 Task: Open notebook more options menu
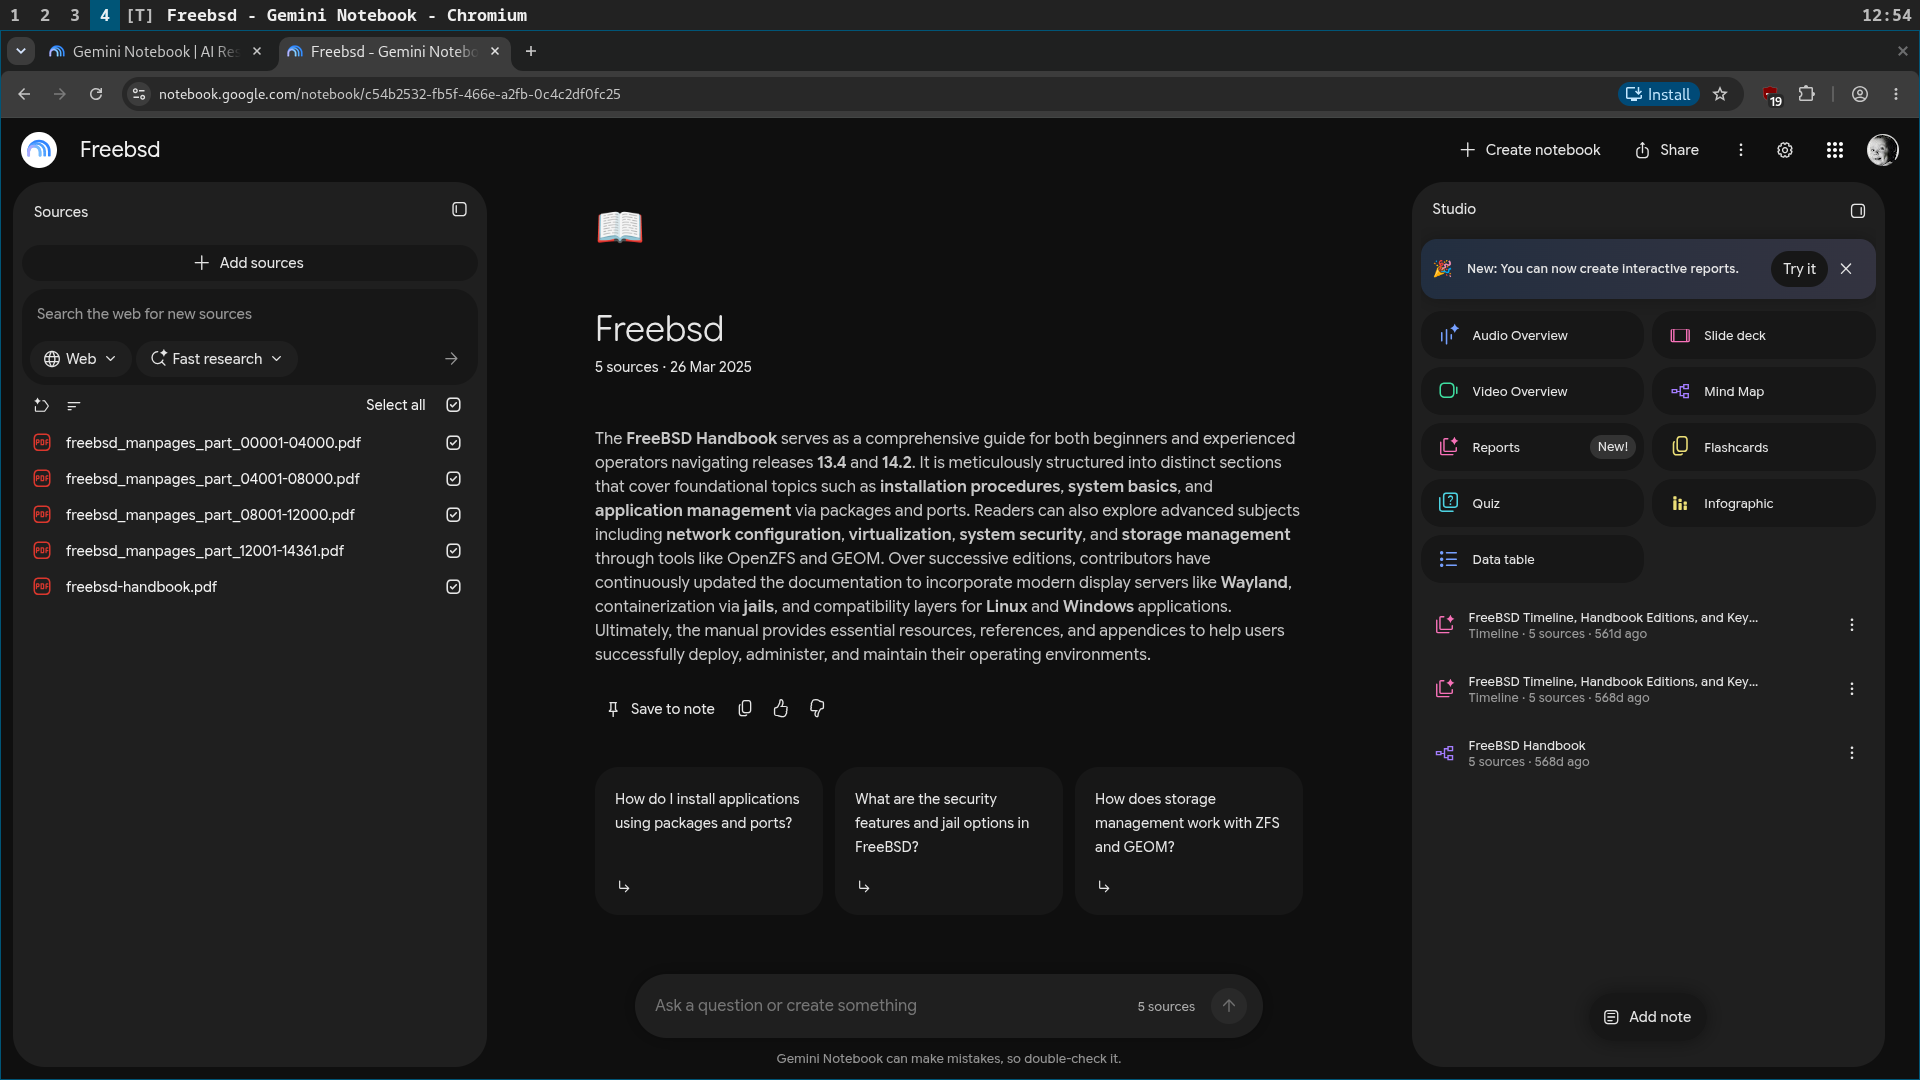(x=1740, y=150)
